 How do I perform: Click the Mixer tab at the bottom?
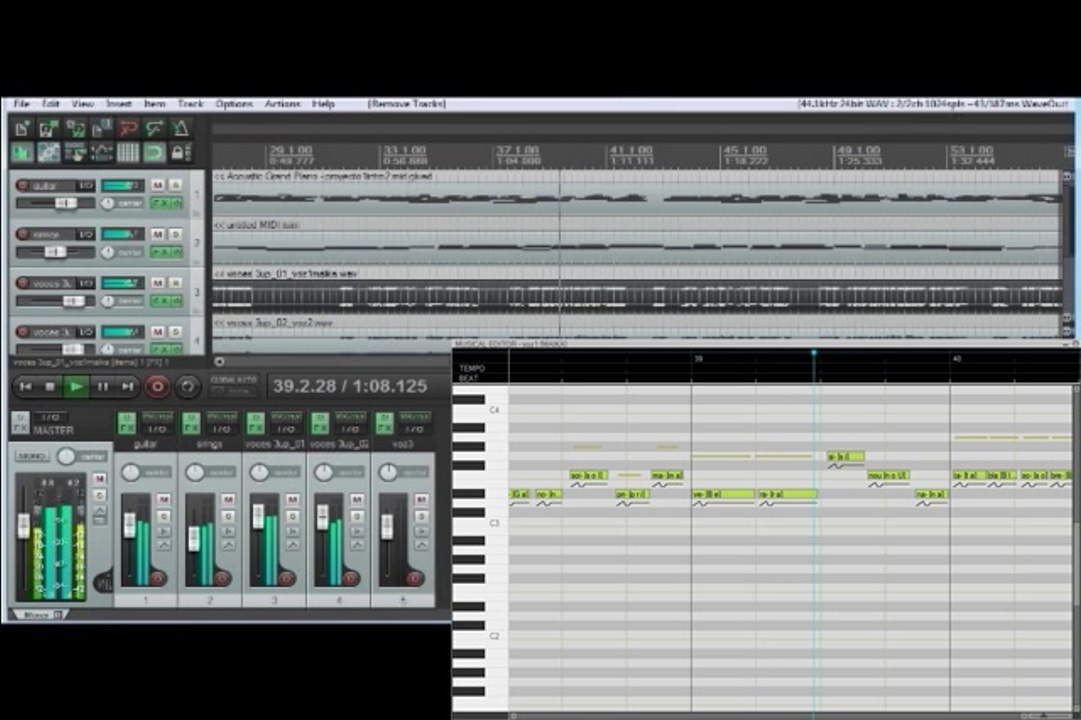pos(40,614)
